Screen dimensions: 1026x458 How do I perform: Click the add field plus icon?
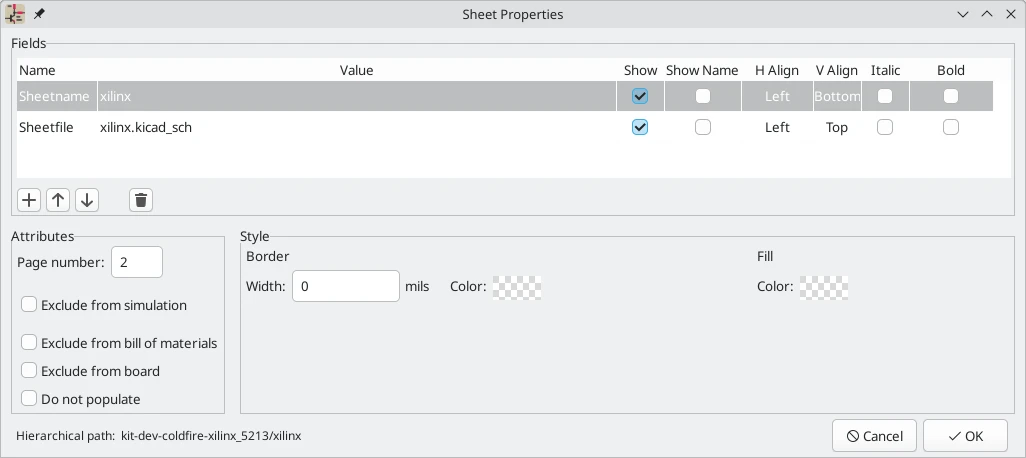[30, 200]
